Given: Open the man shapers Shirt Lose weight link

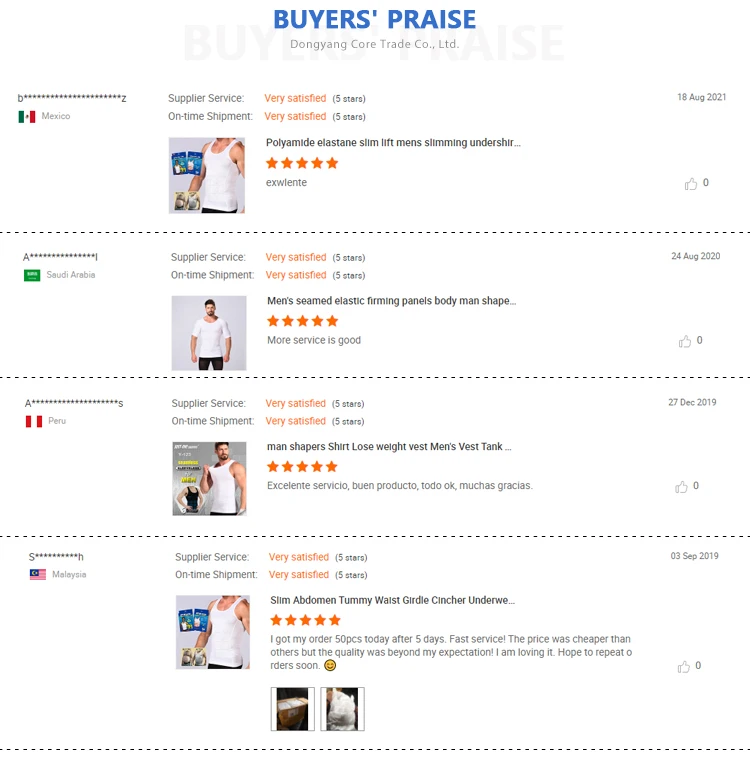Looking at the screenshot, I should point(389,447).
